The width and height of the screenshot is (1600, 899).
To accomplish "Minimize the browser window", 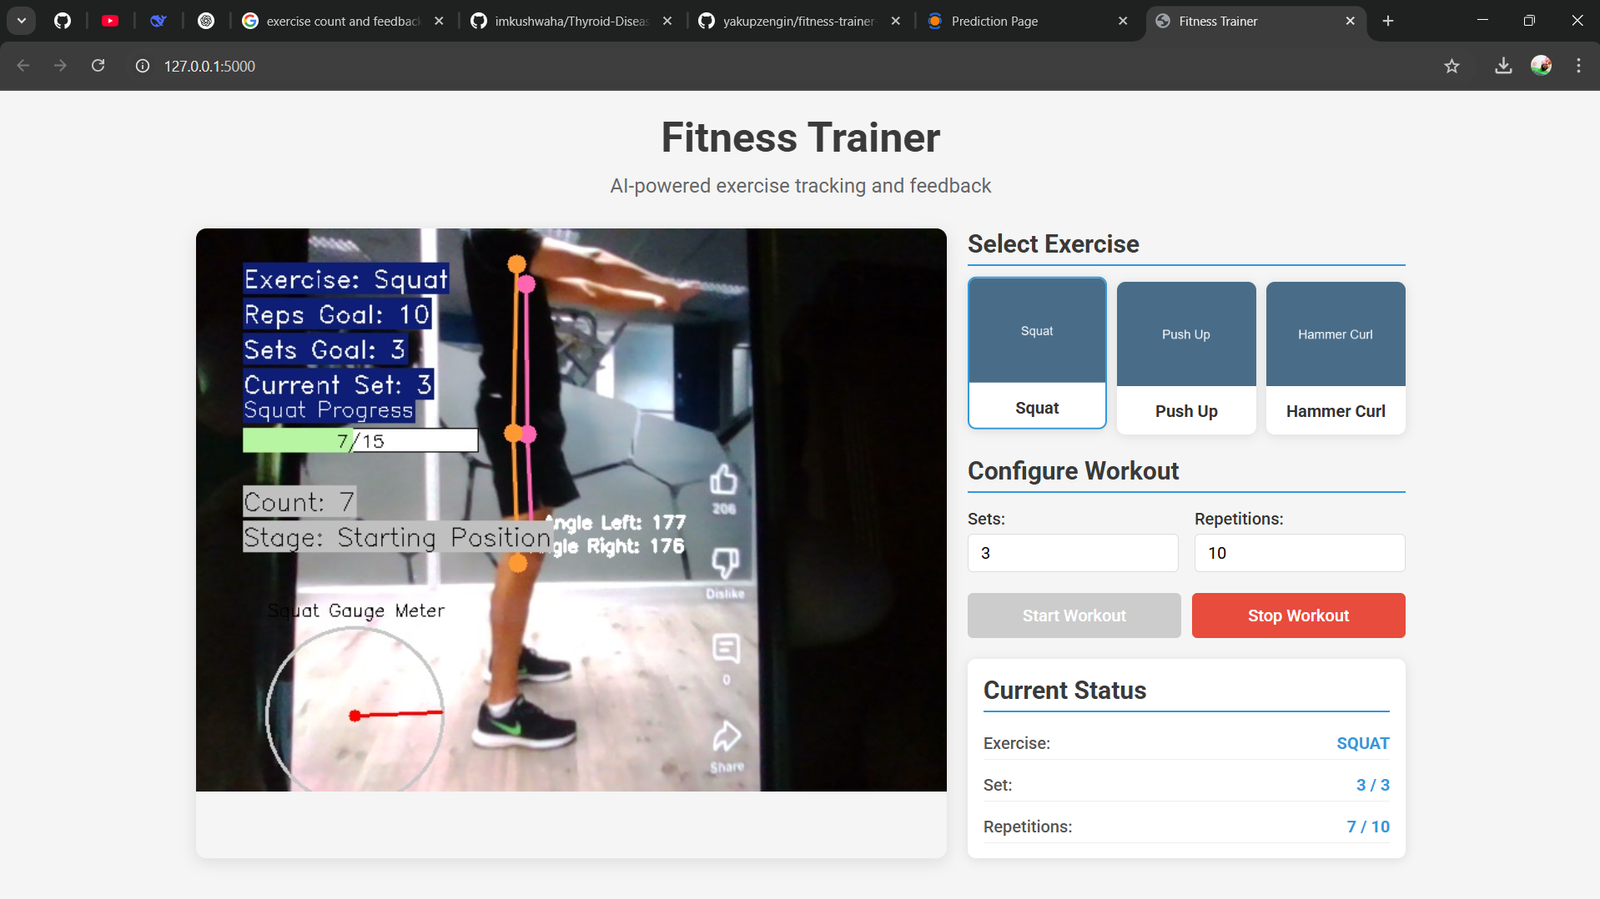I will coord(1482,21).
